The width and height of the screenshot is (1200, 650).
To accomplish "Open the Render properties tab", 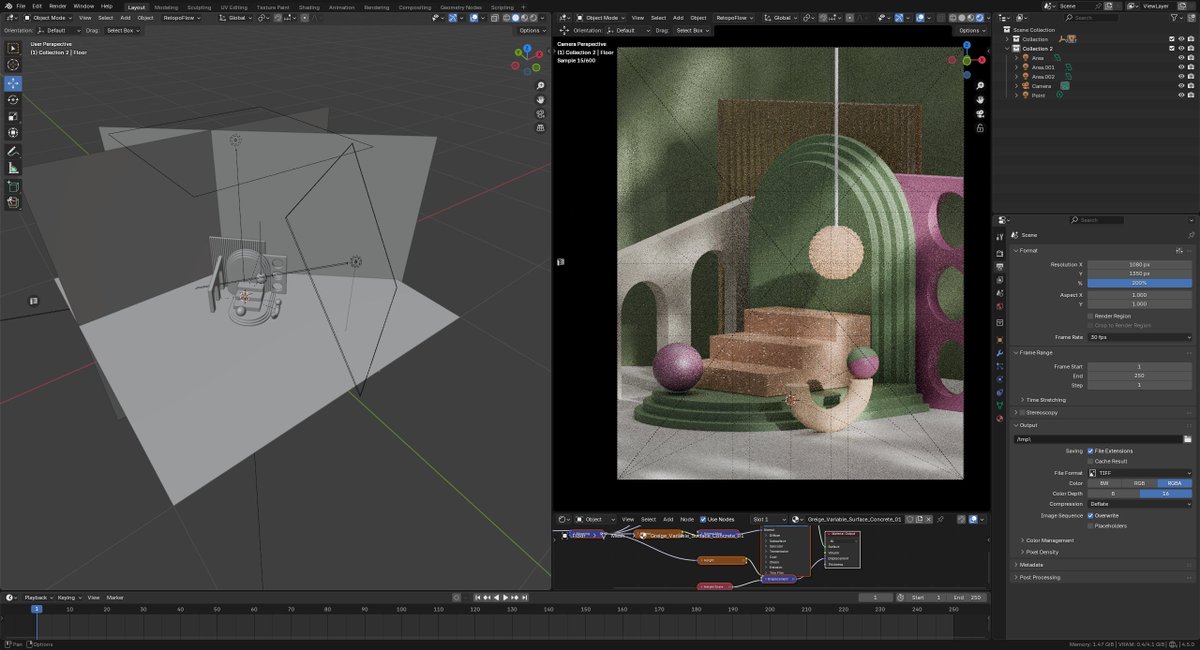I will point(1000,253).
